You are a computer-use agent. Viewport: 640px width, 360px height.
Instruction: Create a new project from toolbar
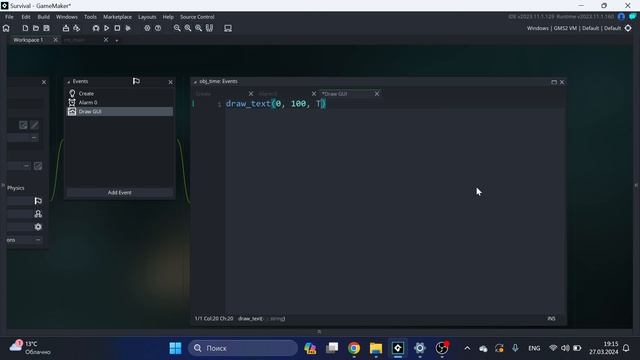tap(25, 28)
